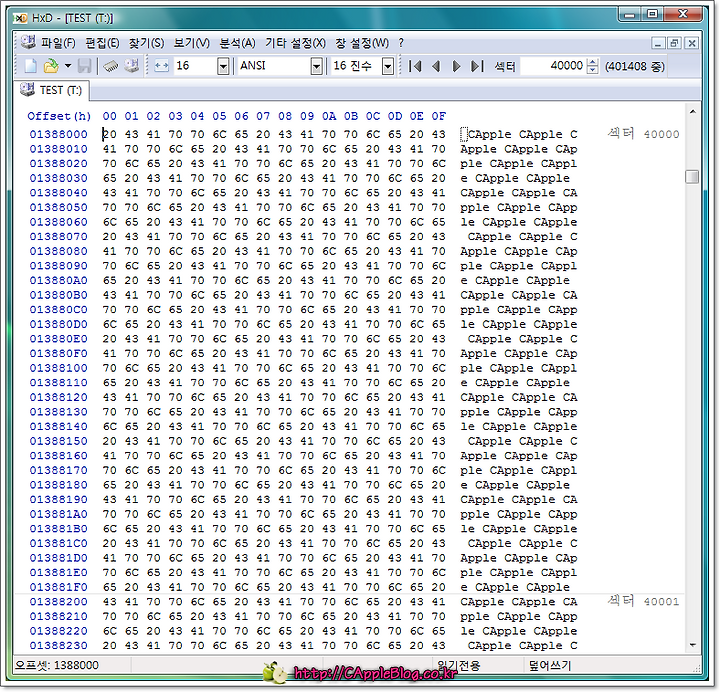Click the Offset(h) column header

(59, 116)
